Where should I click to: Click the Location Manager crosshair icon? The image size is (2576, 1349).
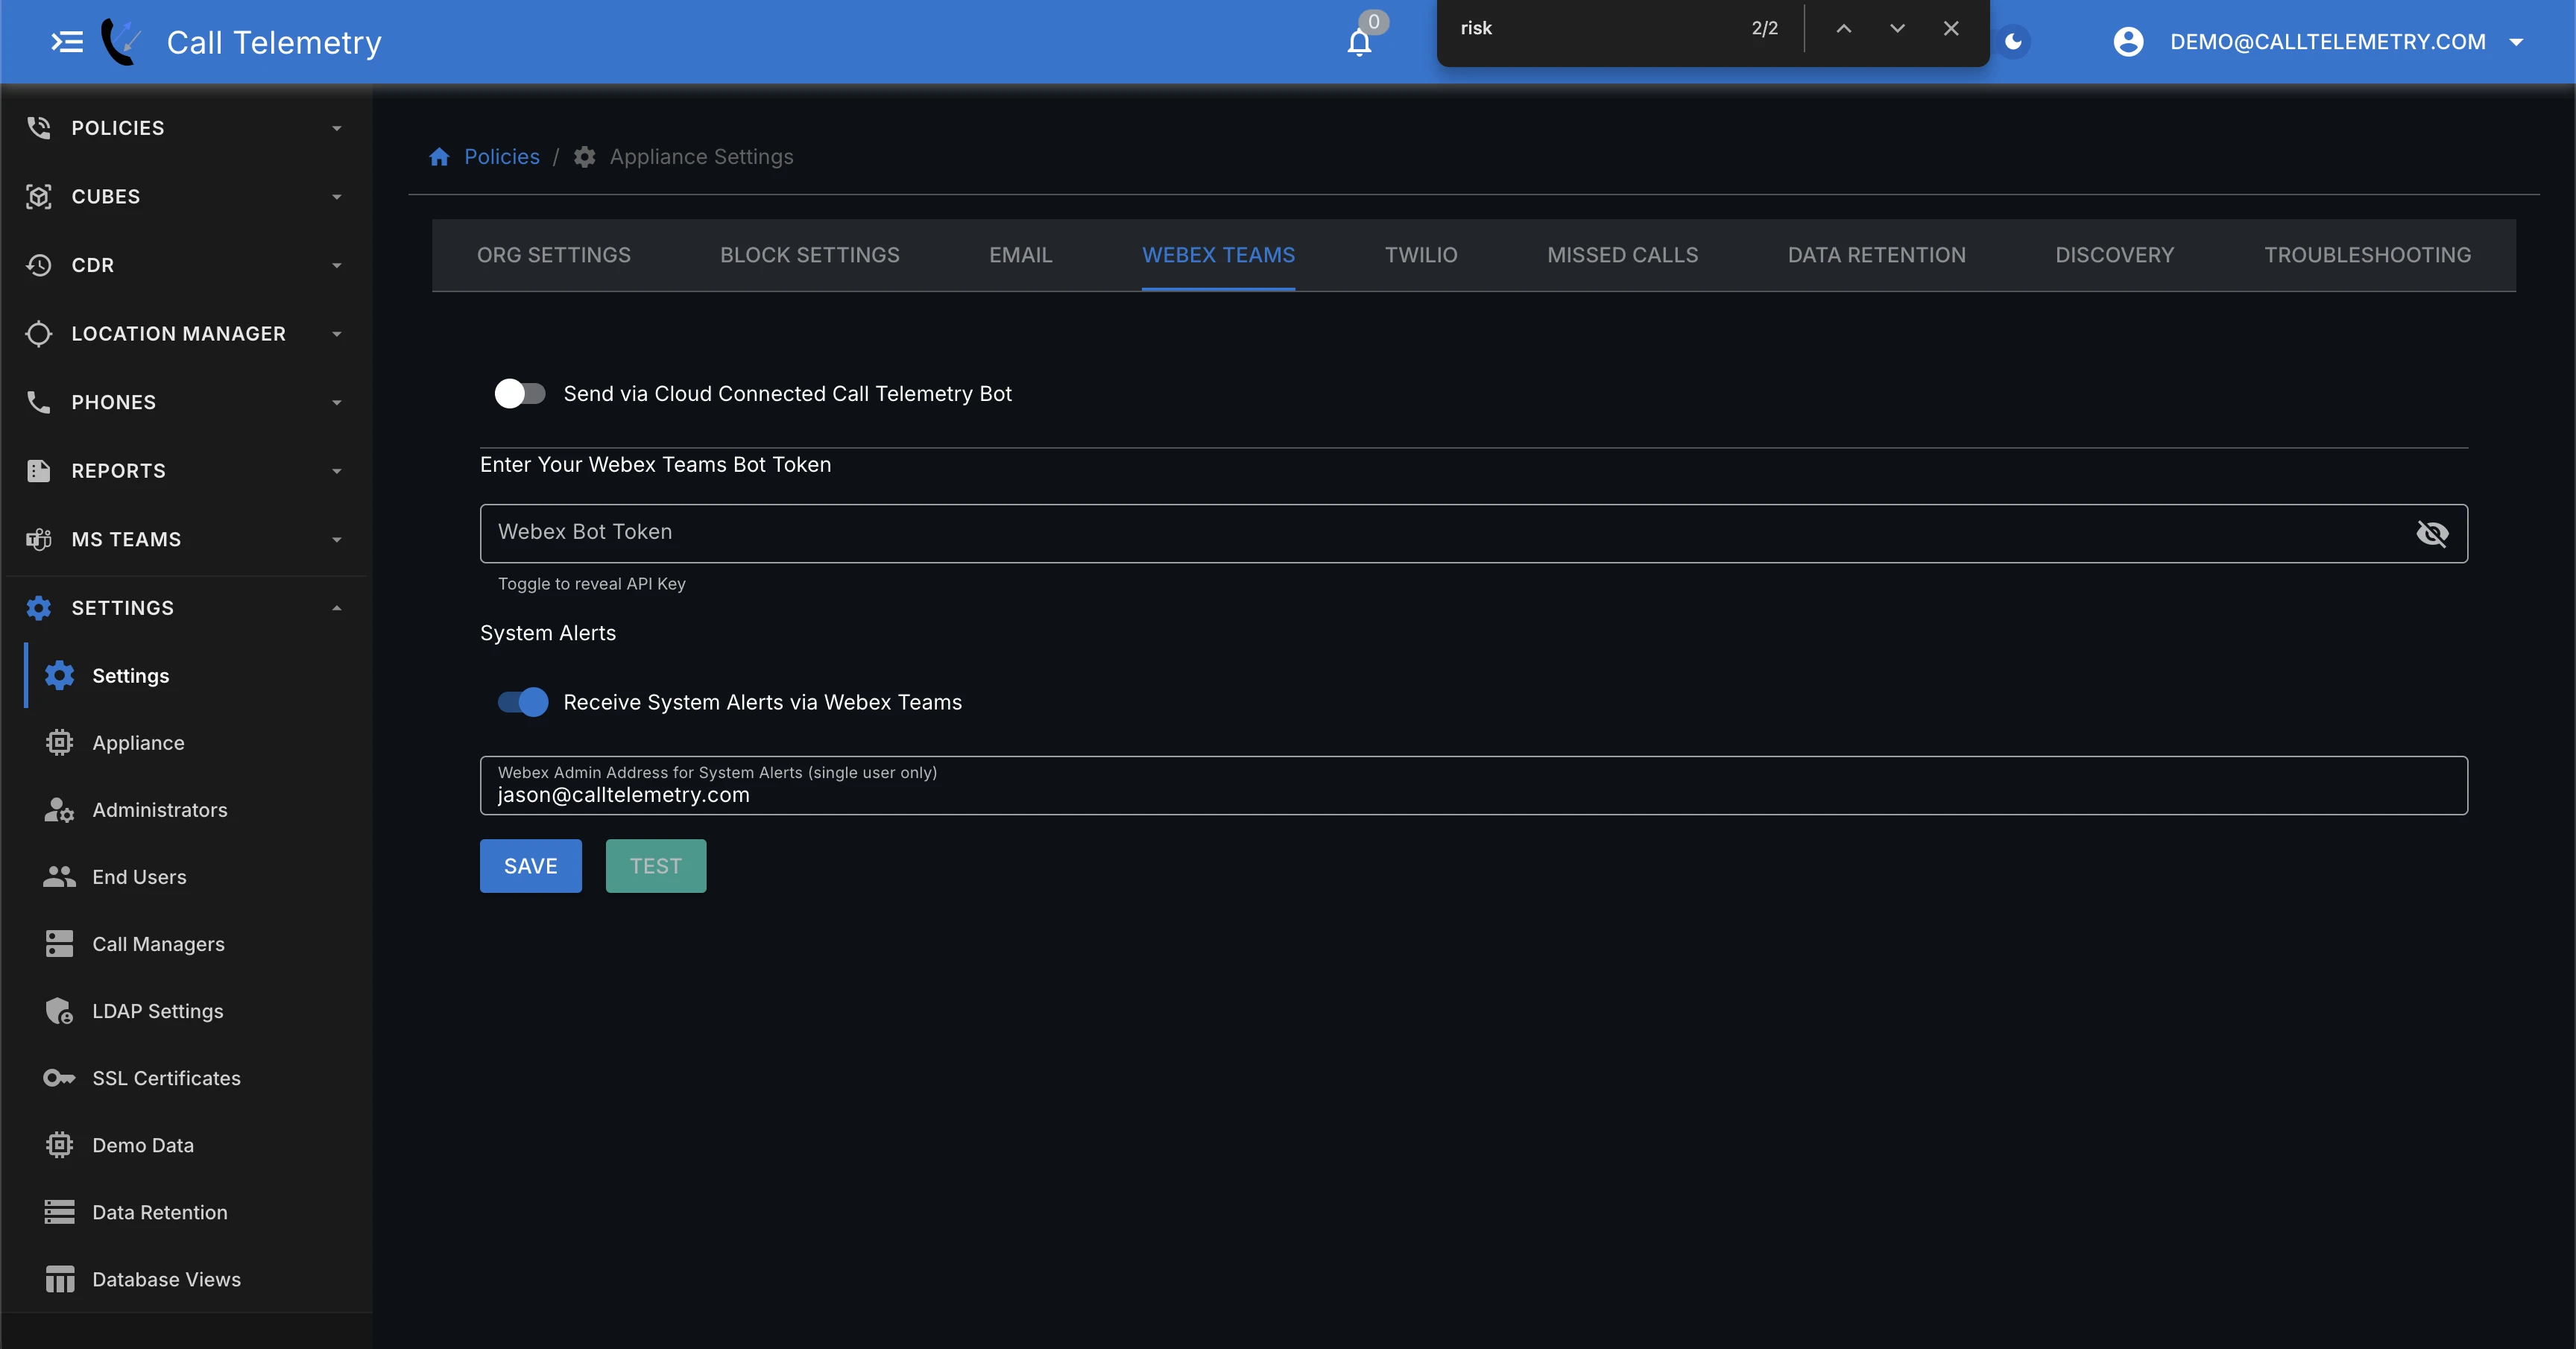point(39,333)
